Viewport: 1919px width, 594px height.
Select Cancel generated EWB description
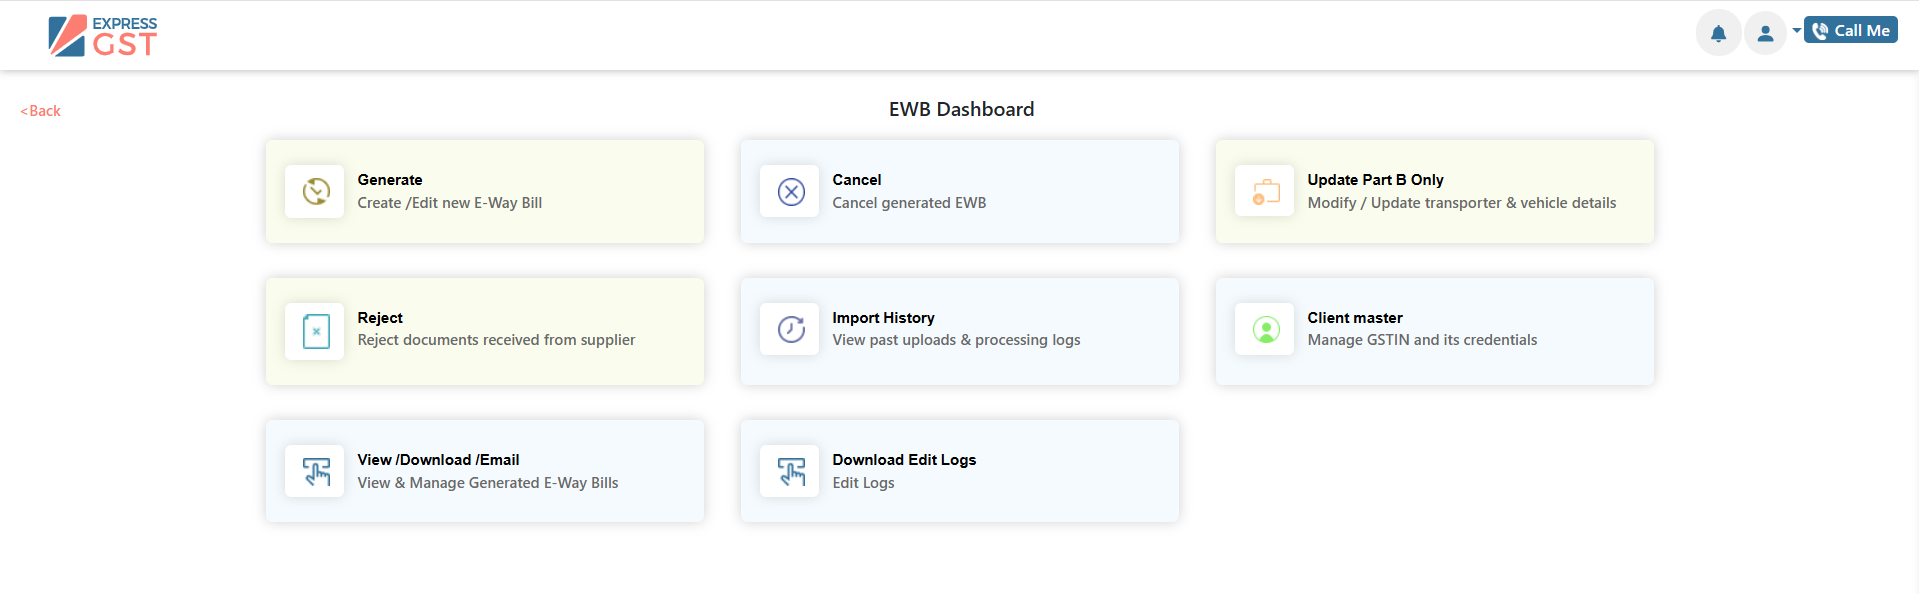point(908,203)
